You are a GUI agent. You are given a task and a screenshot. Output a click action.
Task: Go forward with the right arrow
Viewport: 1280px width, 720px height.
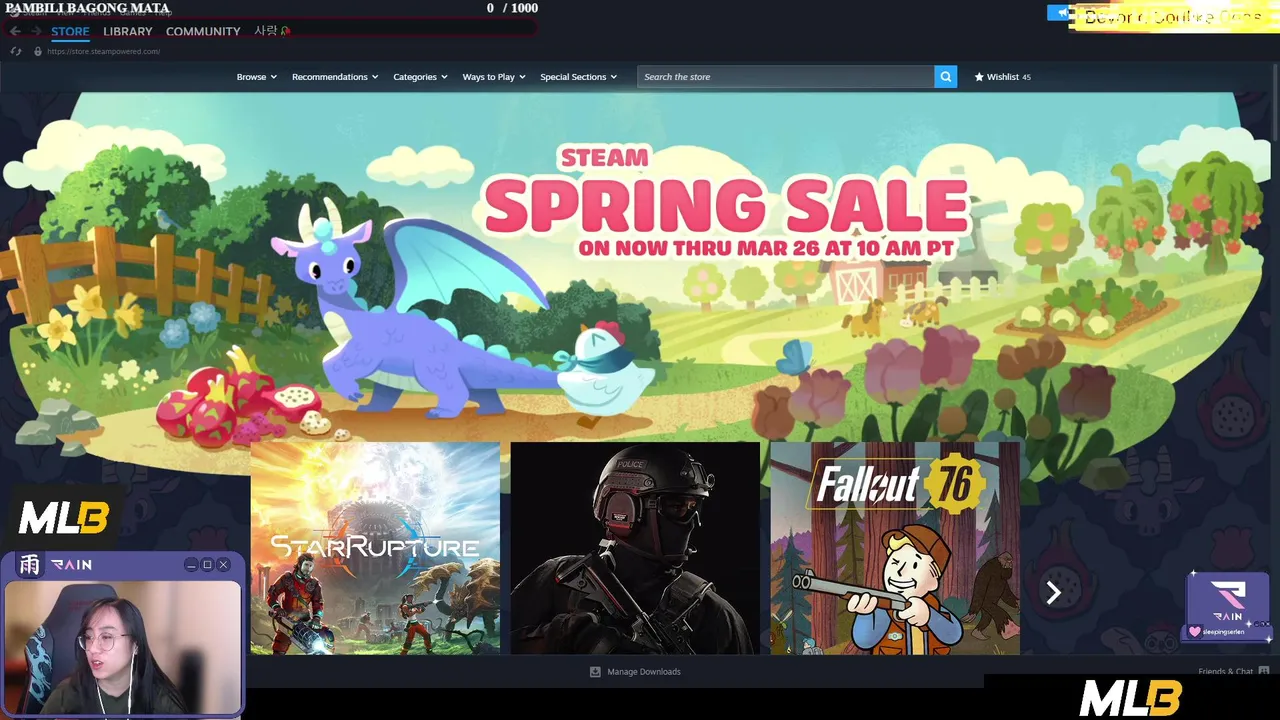[37, 31]
